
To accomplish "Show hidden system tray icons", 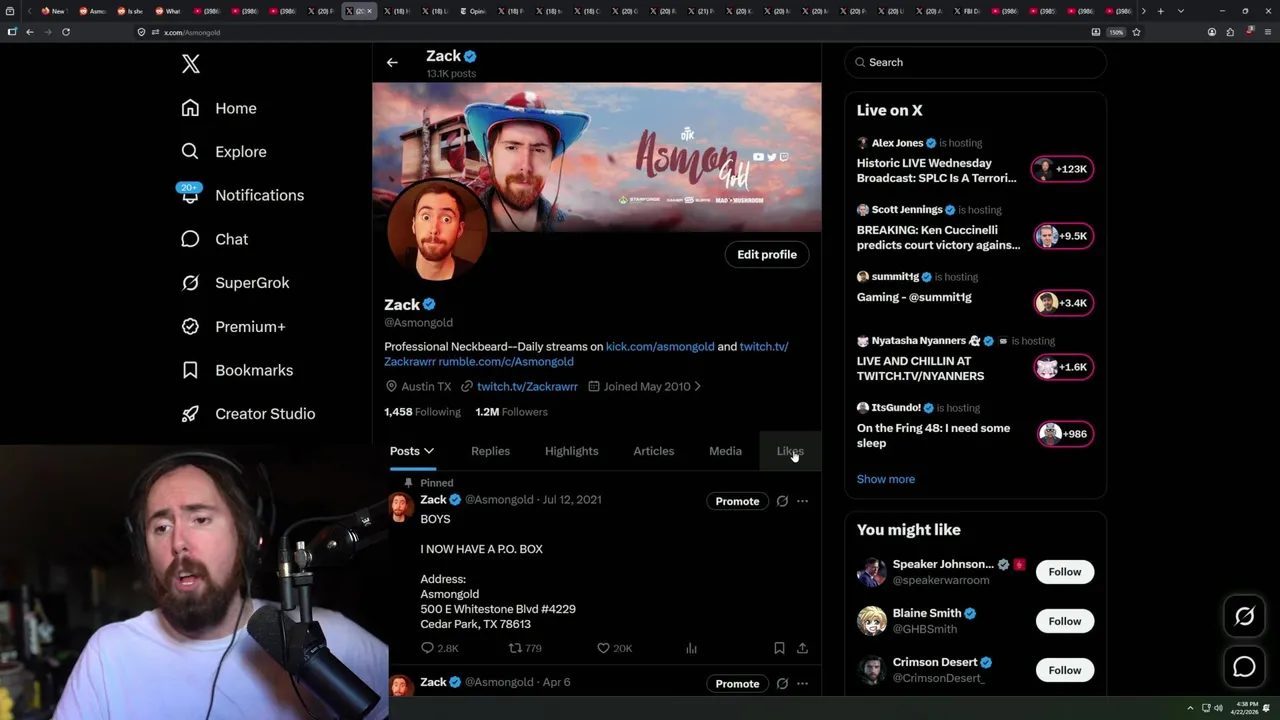I will coord(1190,708).
